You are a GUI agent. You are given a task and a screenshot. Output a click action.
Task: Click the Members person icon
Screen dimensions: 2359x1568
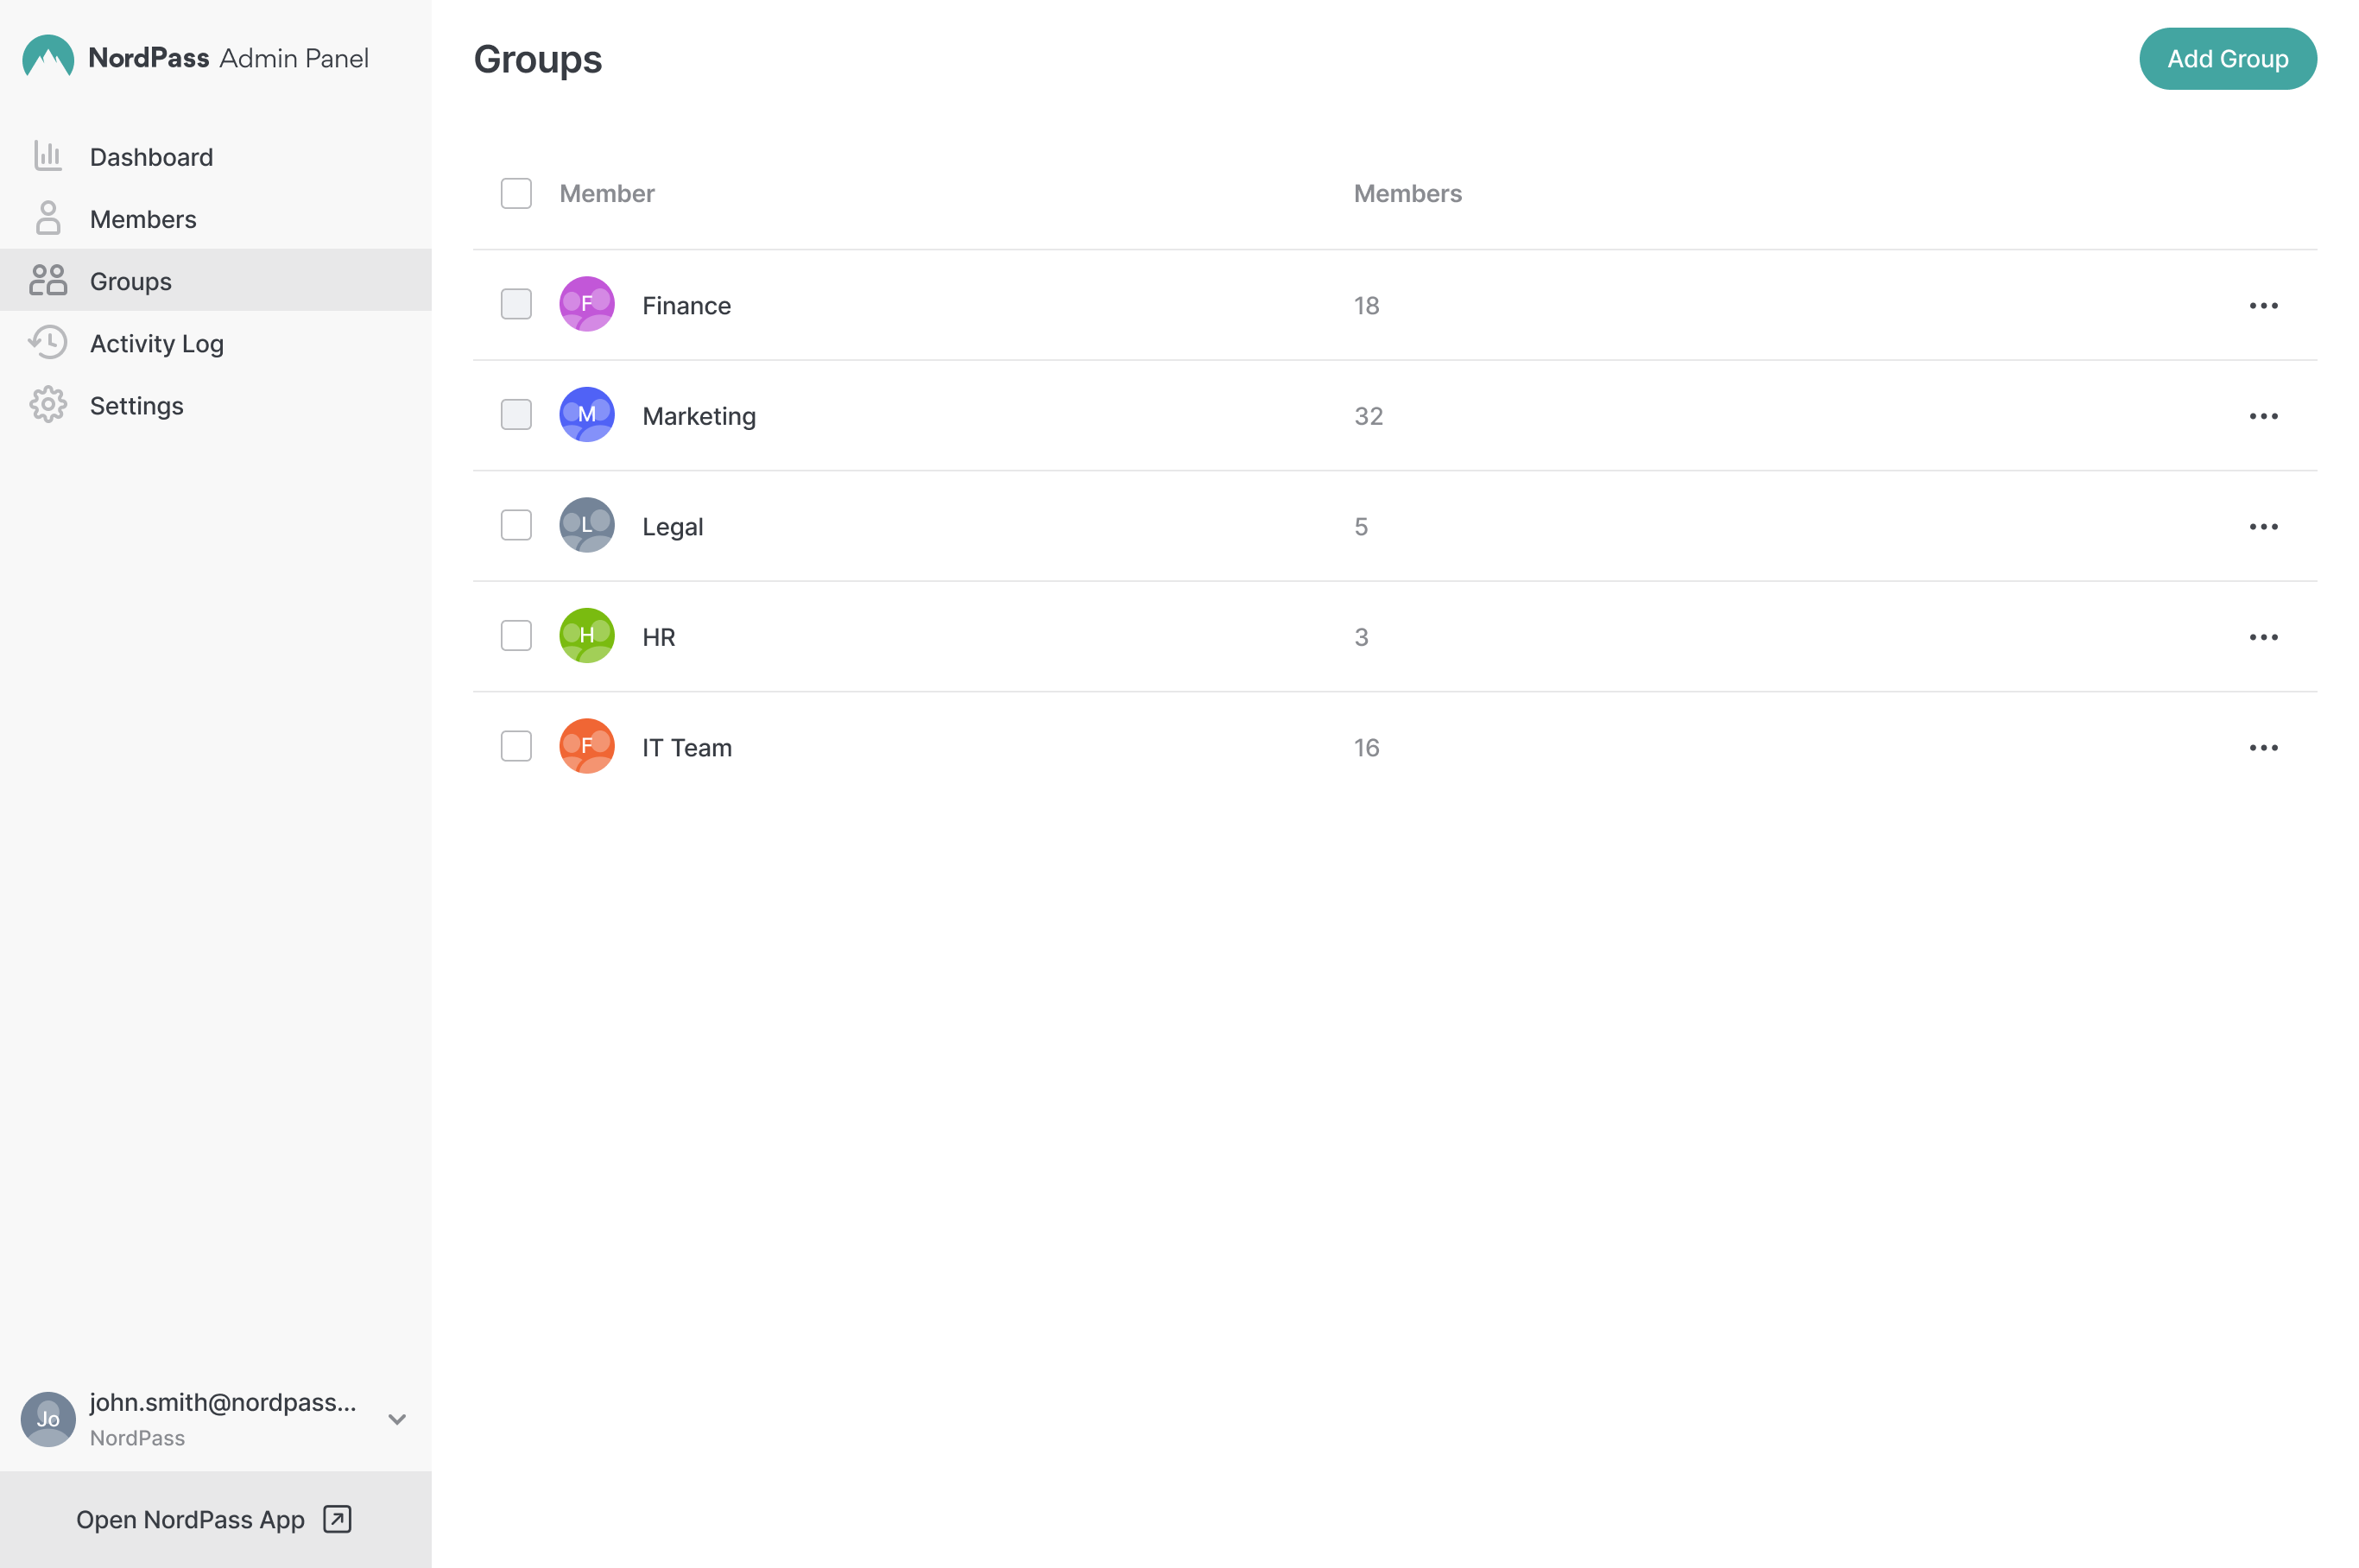tap(48, 218)
